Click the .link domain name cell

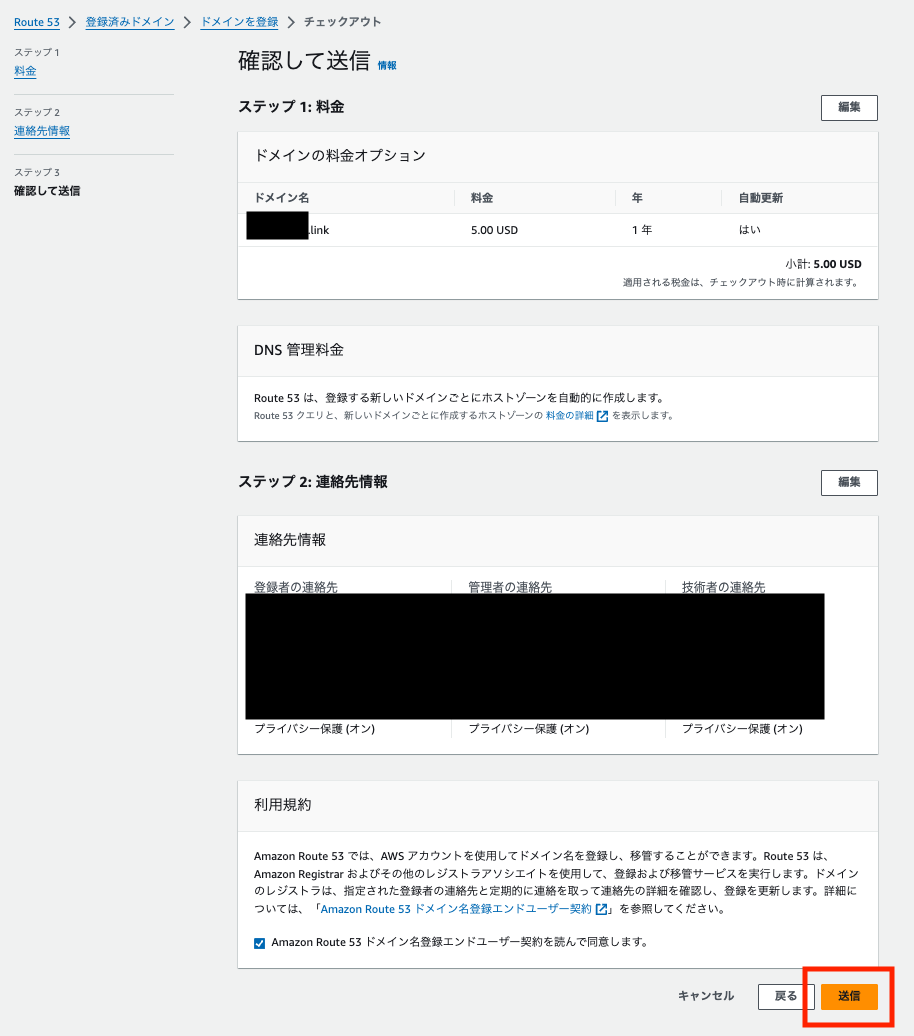pos(288,229)
